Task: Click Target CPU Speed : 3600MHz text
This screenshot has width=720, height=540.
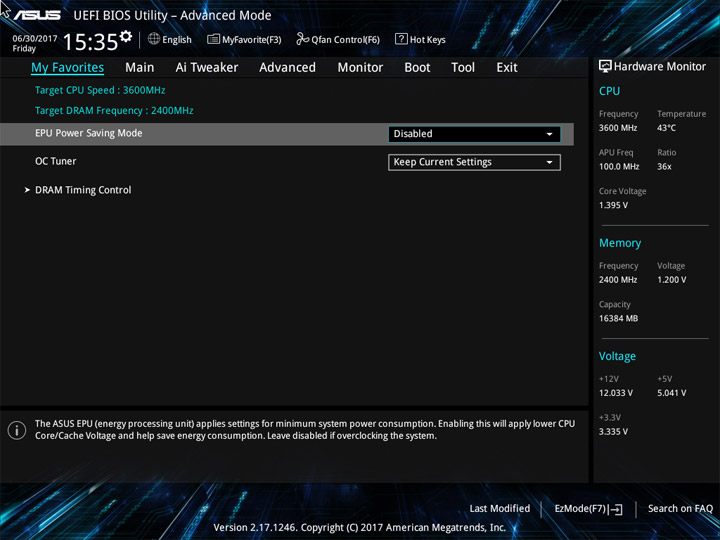Action: pos(100,90)
